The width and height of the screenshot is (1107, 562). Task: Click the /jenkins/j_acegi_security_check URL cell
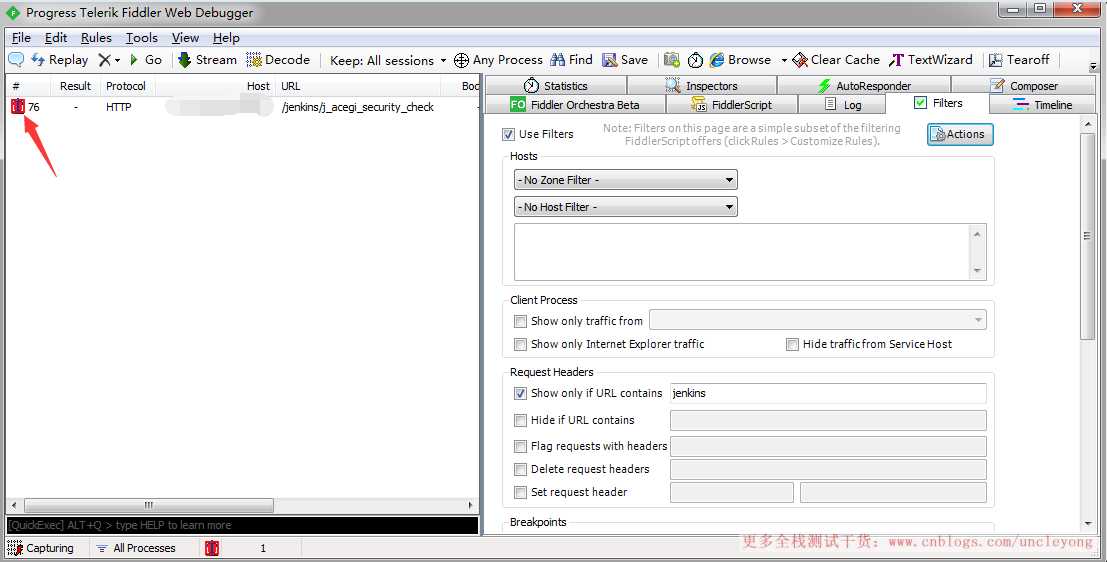pyautogui.click(x=357, y=107)
